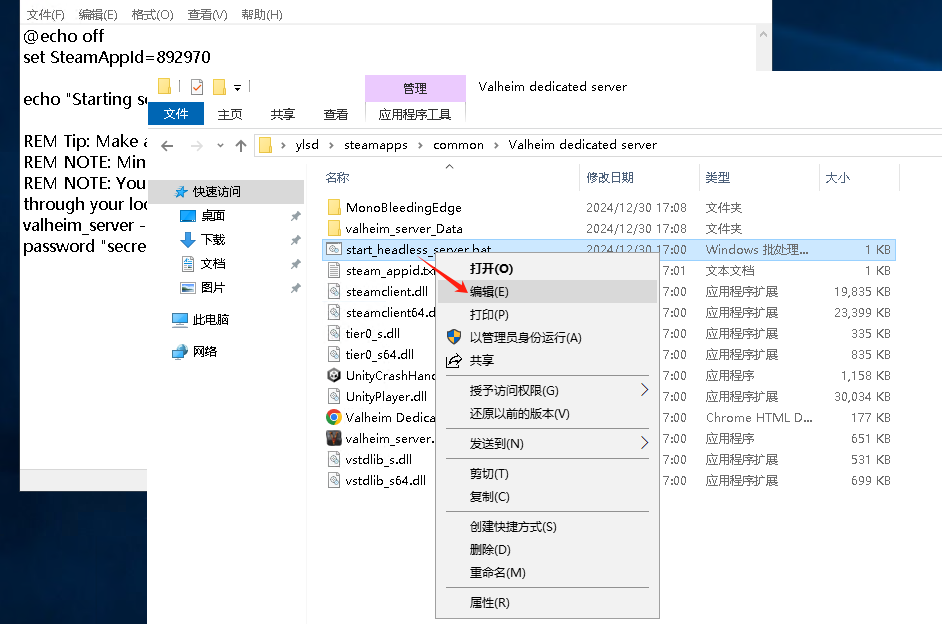
Task: Open 属性(R) from the context menu
Action: [547, 602]
